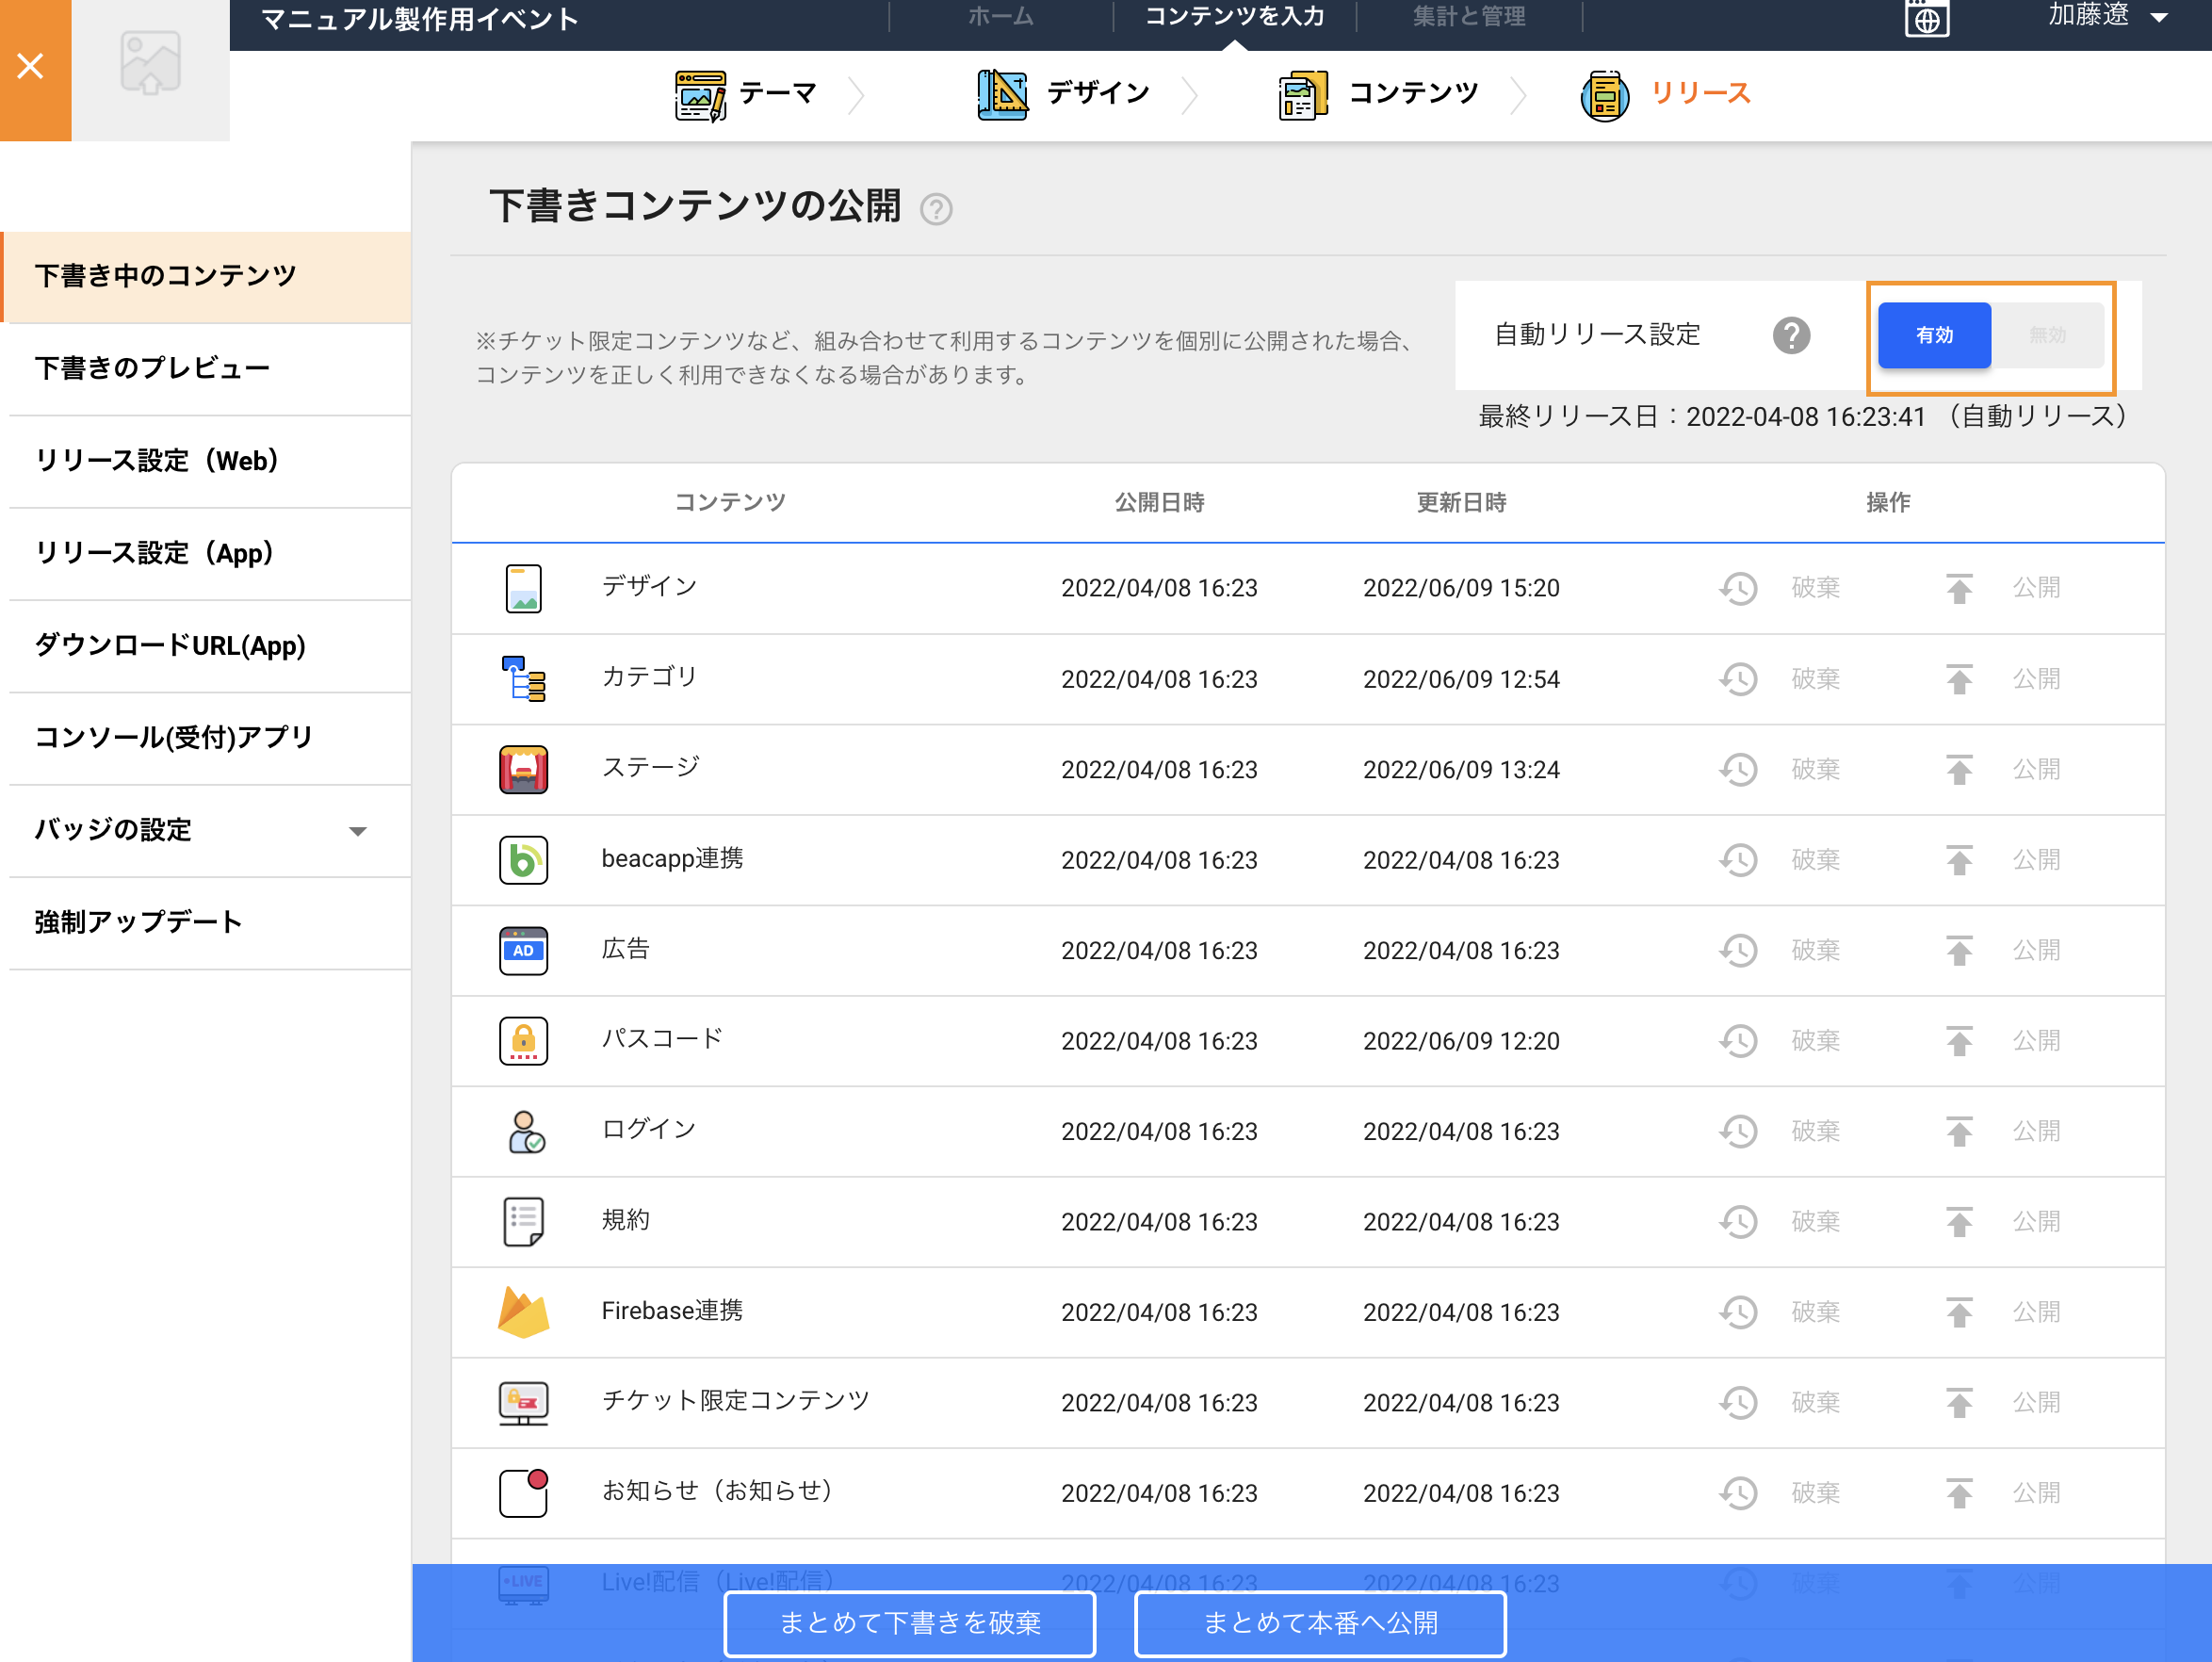The width and height of the screenshot is (2212, 1662).
Task: Click the help icon beside 自動リリース設定
Action: pos(1791,336)
